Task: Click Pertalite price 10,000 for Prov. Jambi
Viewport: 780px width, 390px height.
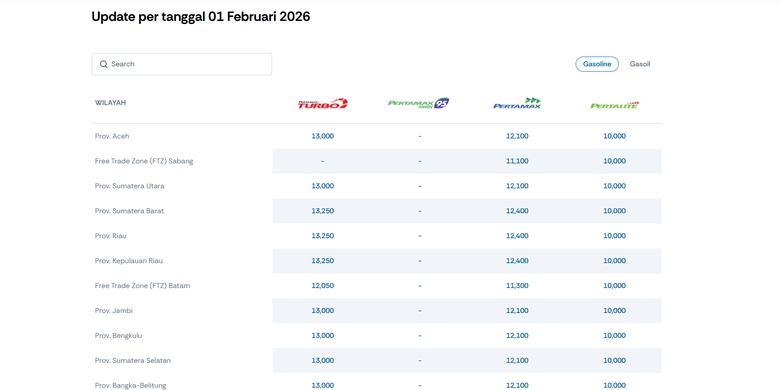Action: tap(614, 310)
